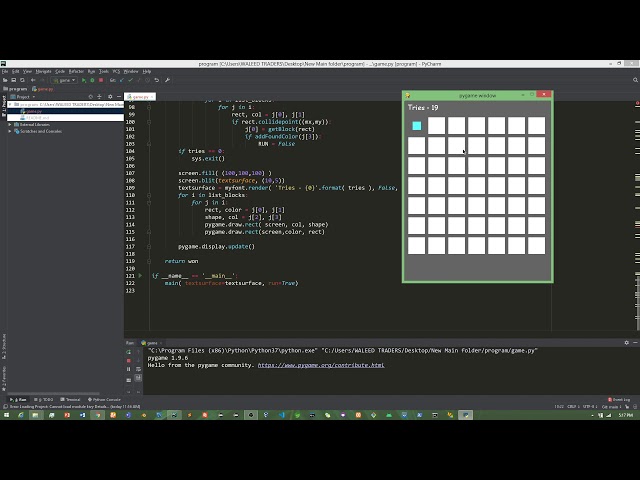Open Project panel gear options
This screenshot has height=480, width=640.
click(x=110, y=97)
